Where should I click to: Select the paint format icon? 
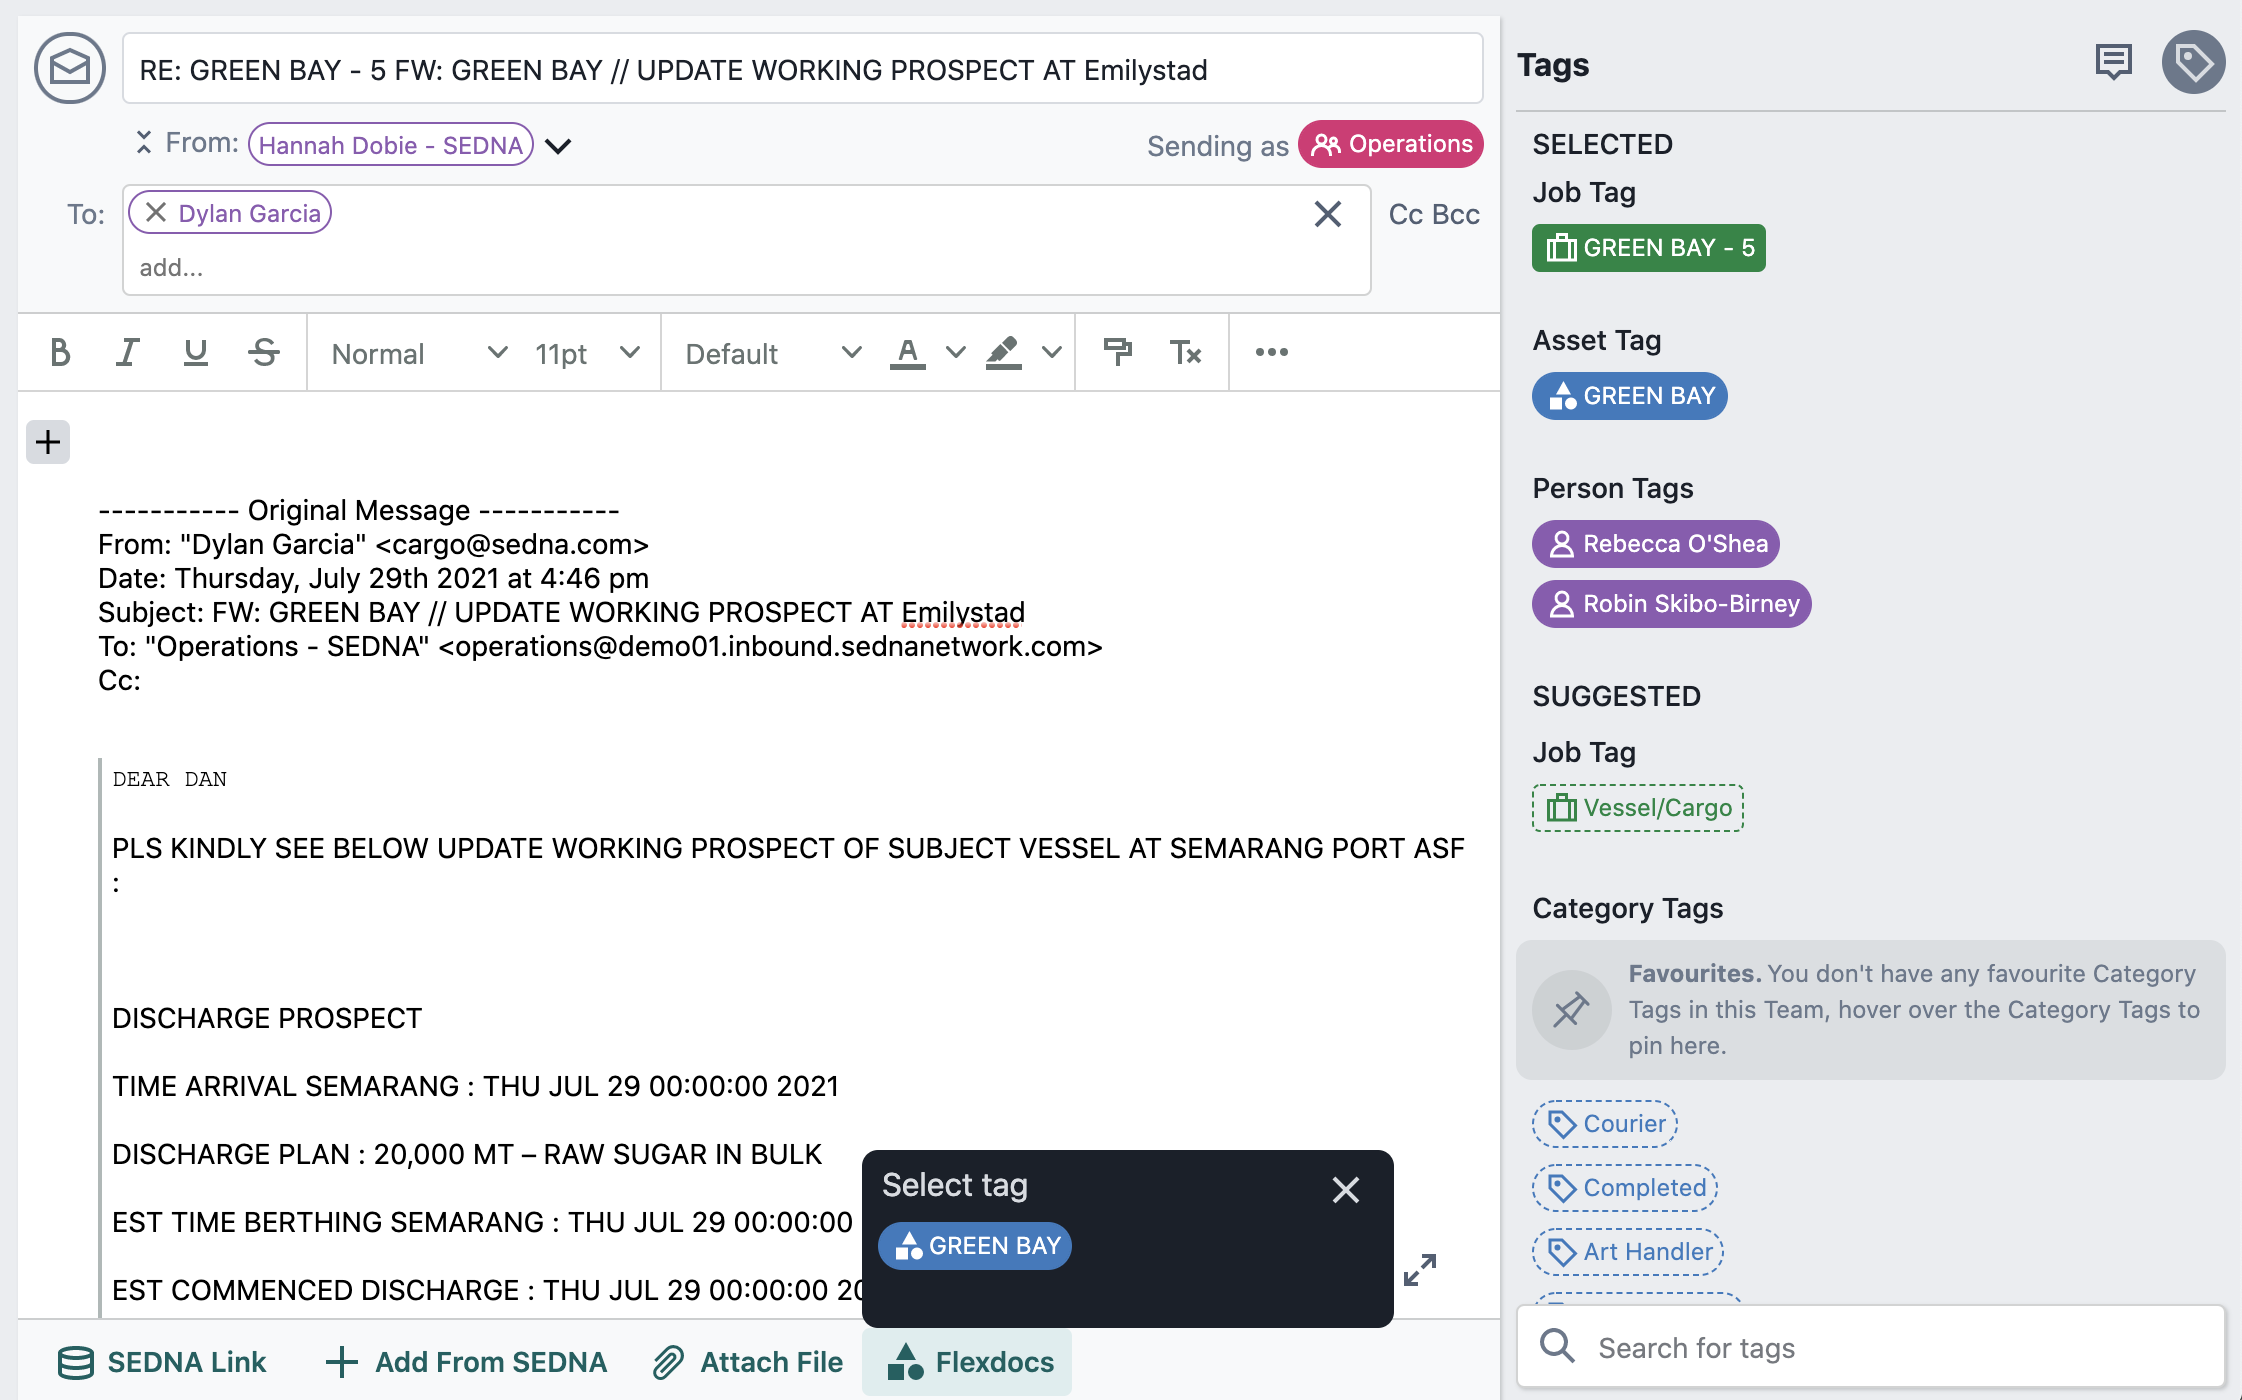pos(1118,352)
